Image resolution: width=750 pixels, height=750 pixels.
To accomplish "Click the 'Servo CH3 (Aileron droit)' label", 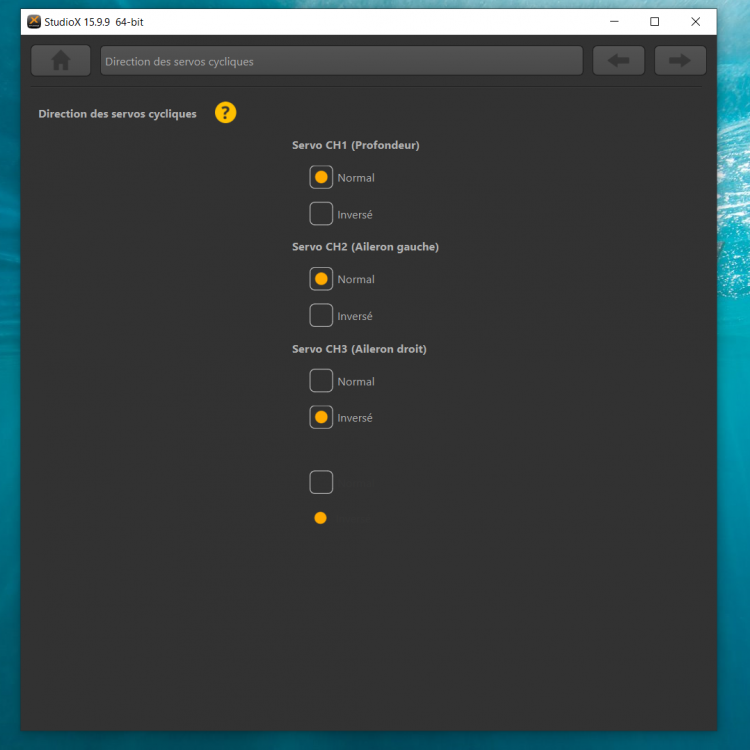I will pyautogui.click(x=359, y=349).
